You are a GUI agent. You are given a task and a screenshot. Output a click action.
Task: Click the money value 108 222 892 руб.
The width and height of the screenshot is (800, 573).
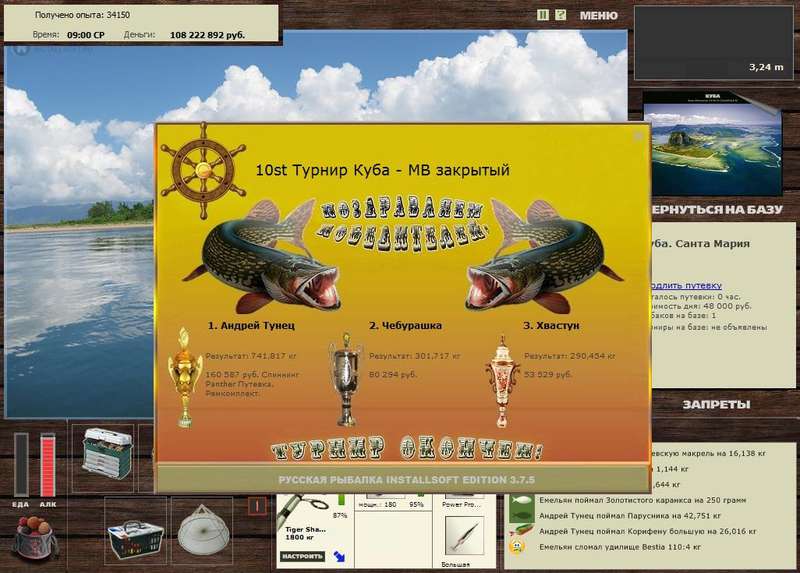[207, 35]
